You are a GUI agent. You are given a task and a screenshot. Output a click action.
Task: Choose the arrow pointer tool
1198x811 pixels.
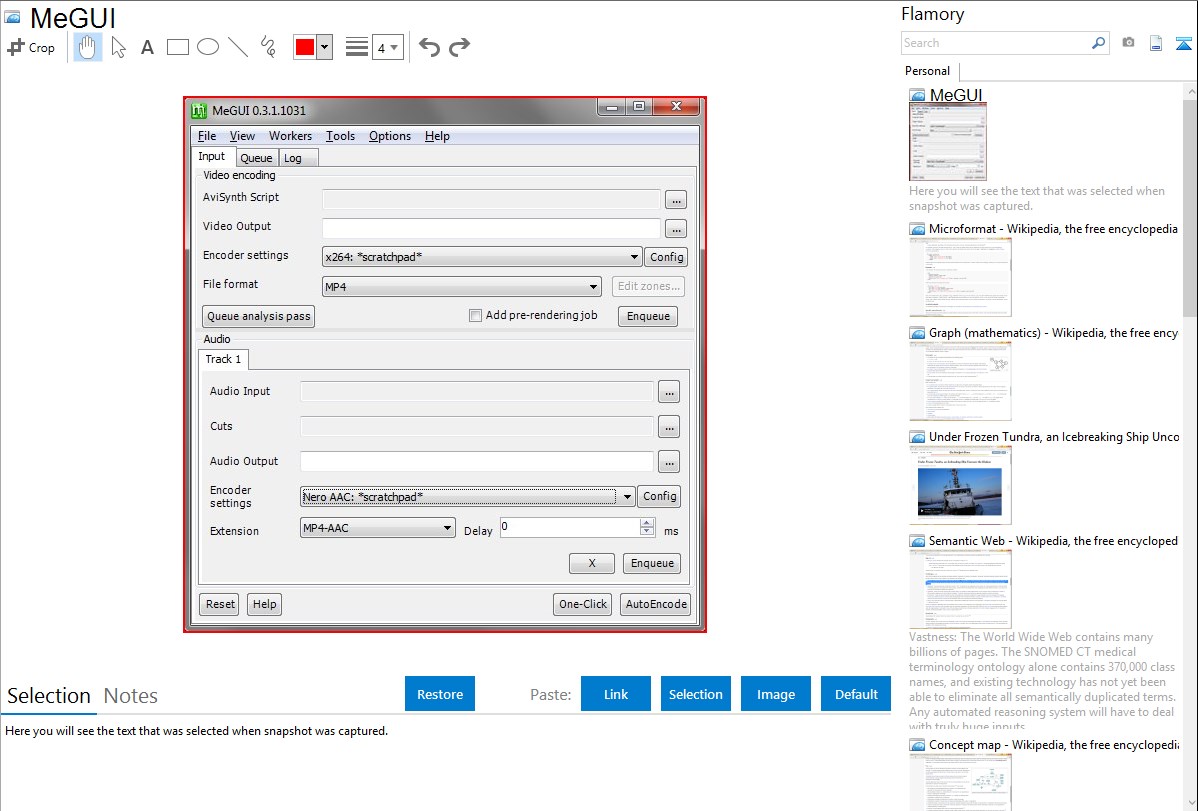119,47
